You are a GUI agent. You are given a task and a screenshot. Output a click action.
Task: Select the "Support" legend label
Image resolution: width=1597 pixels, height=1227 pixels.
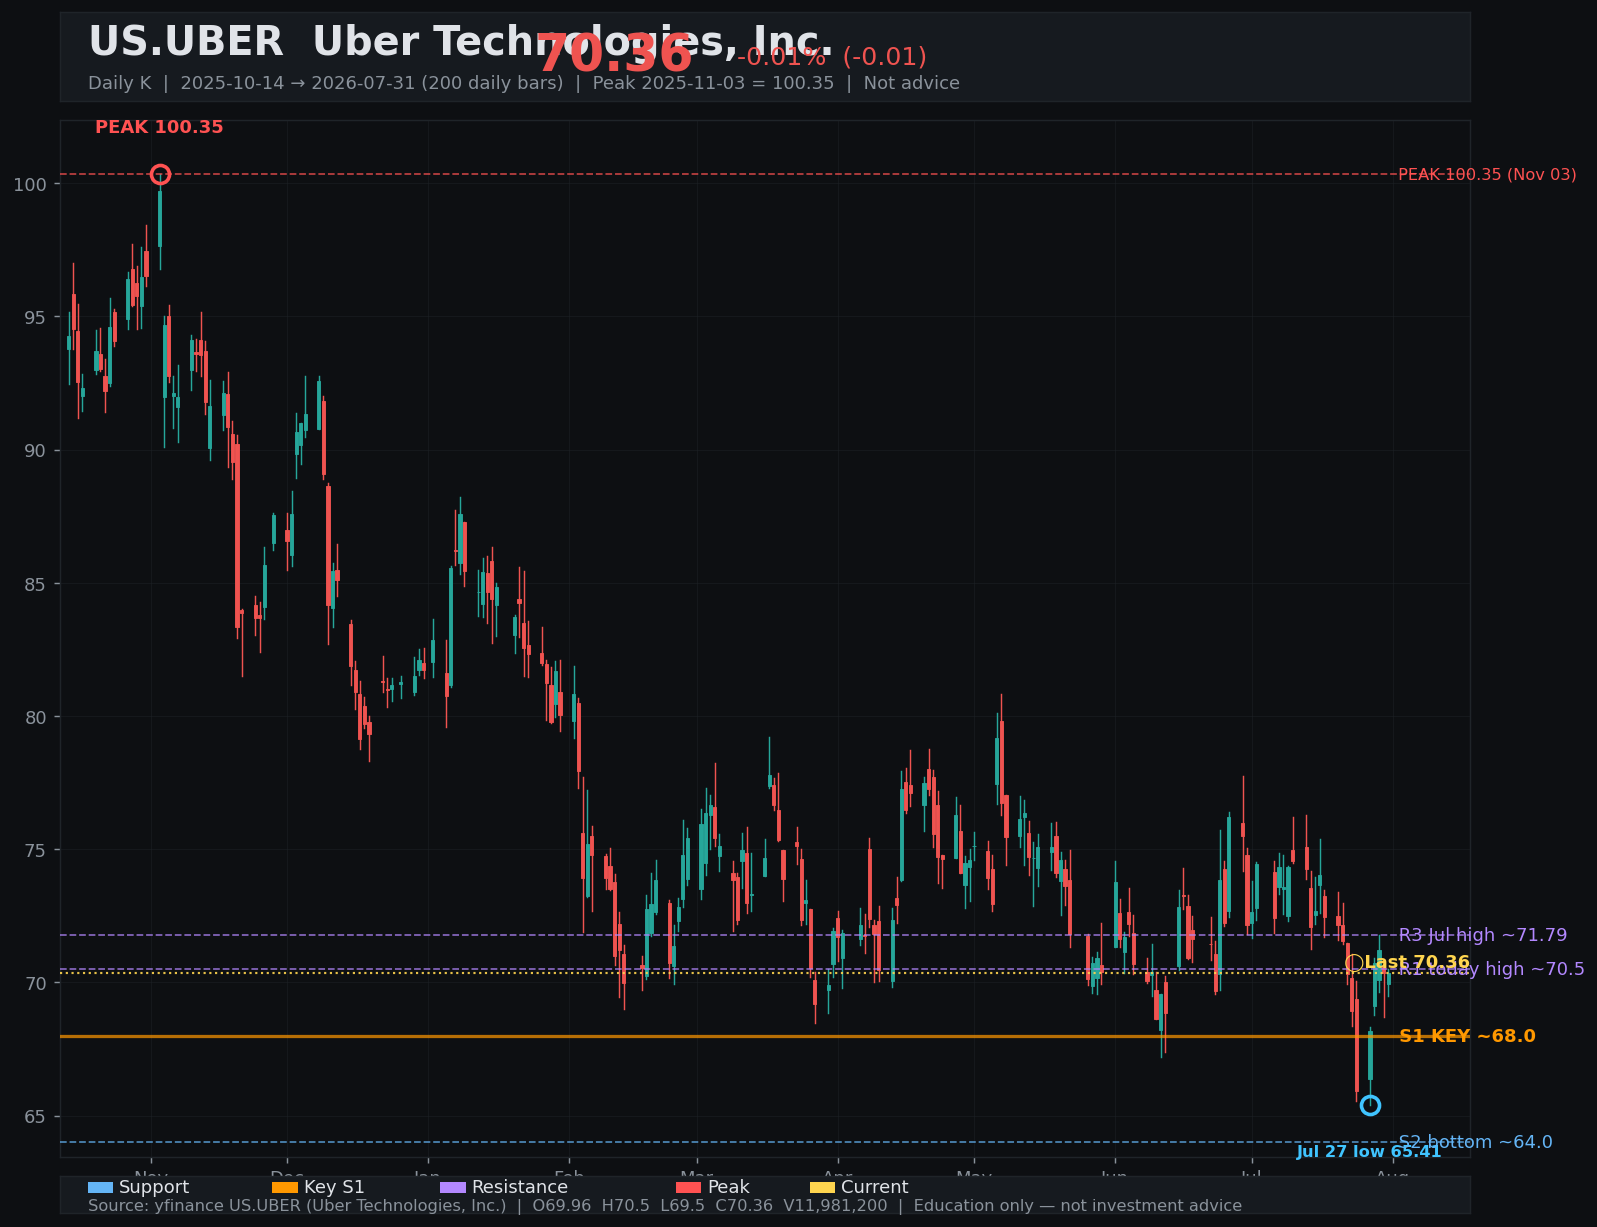[x=154, y=1188]
